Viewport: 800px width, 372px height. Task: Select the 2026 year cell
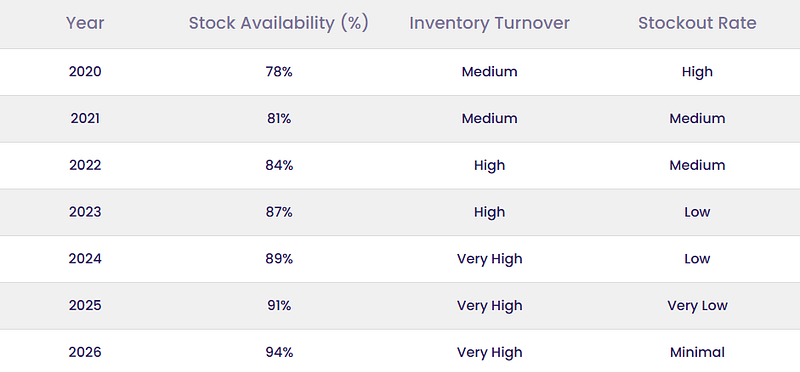click(85, 352)
